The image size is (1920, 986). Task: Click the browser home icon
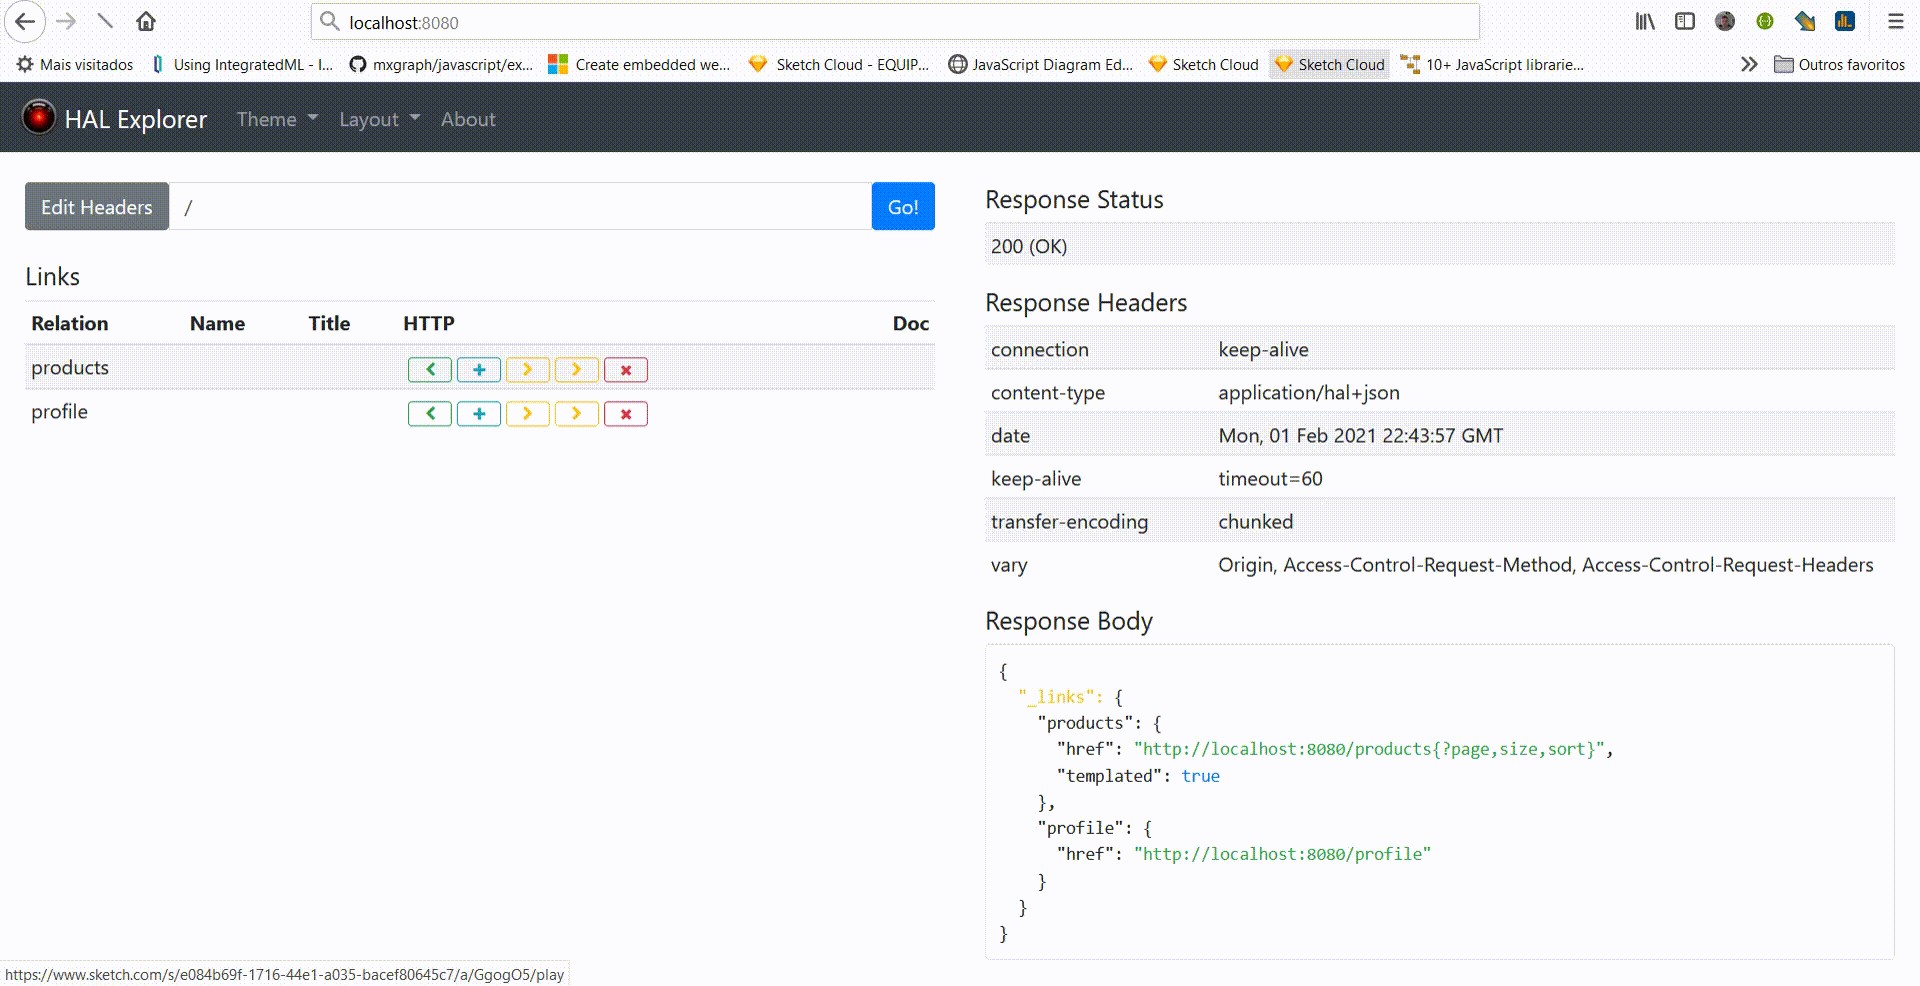click(146, 22)
